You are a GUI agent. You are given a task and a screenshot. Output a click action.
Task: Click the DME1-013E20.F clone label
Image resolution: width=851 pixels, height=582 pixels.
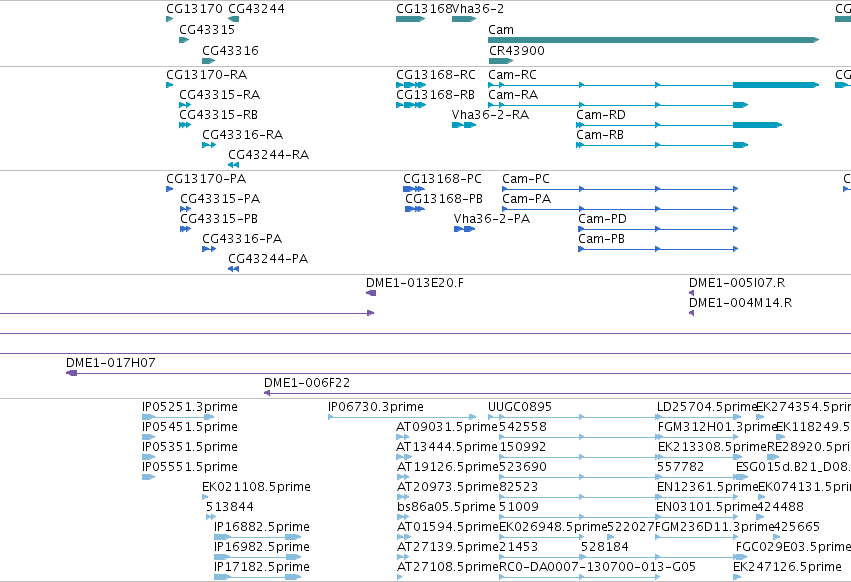415,283
